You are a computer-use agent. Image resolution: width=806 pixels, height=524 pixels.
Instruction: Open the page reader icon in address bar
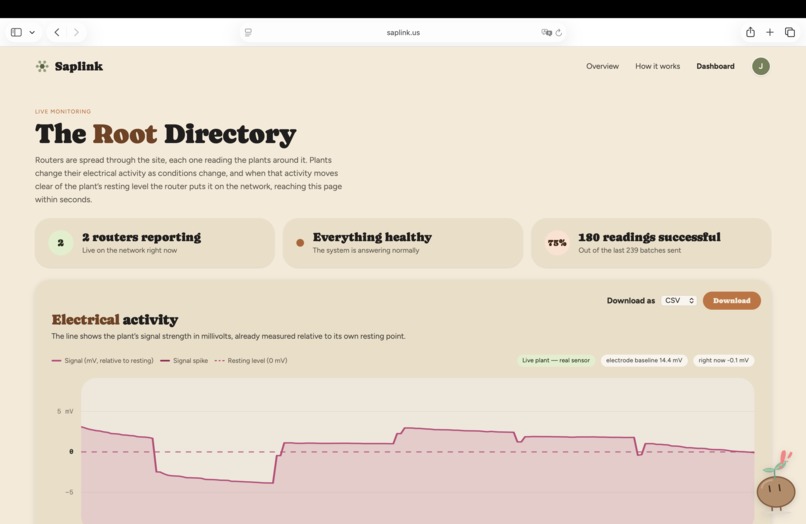tap(248, 32)
